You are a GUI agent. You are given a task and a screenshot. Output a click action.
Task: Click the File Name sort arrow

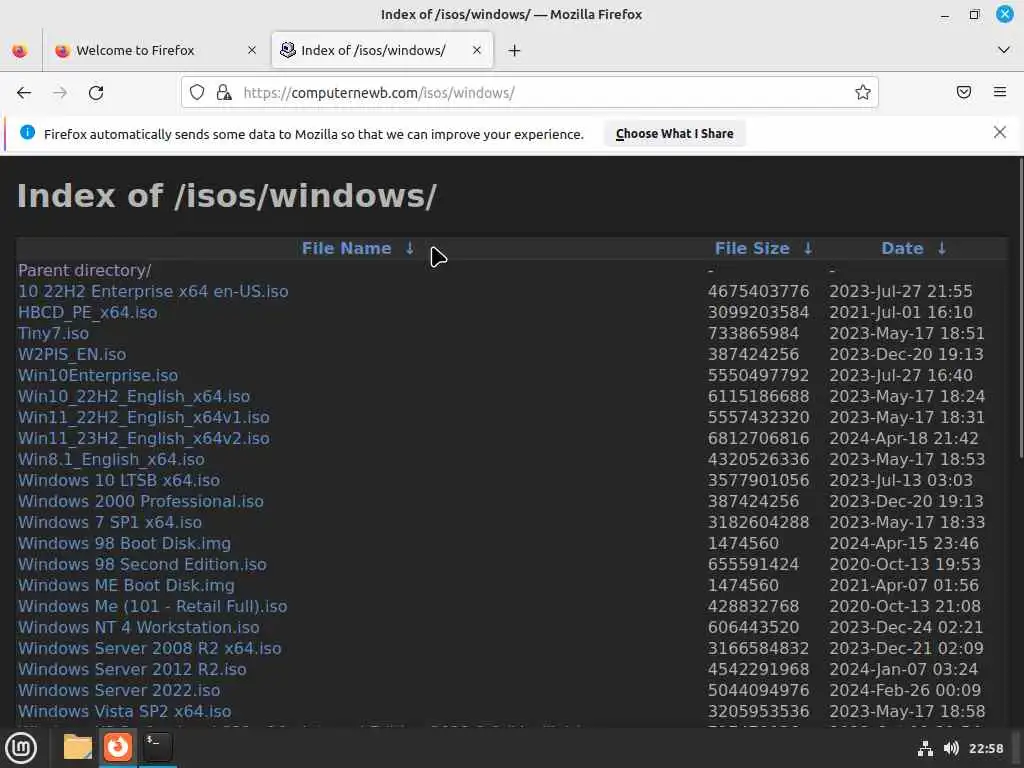click(x=409, y=248)
